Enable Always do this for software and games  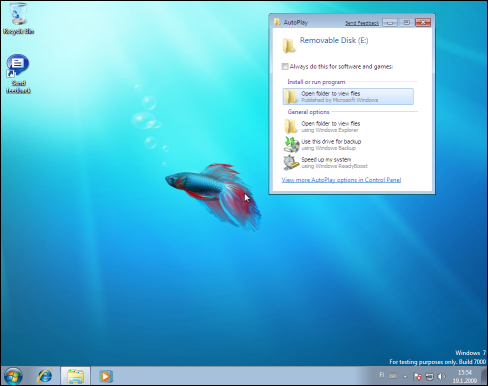click(285, 66)
